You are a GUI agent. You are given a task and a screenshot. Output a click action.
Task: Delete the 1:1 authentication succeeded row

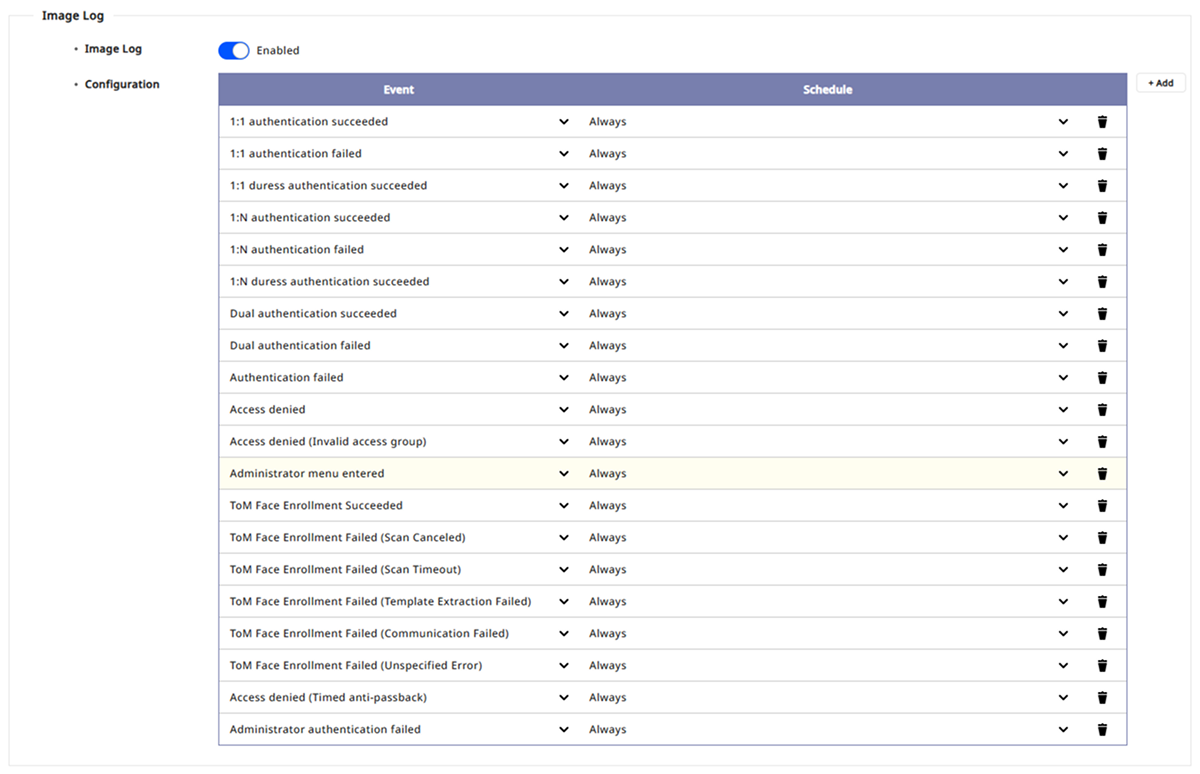[1102, 122]
